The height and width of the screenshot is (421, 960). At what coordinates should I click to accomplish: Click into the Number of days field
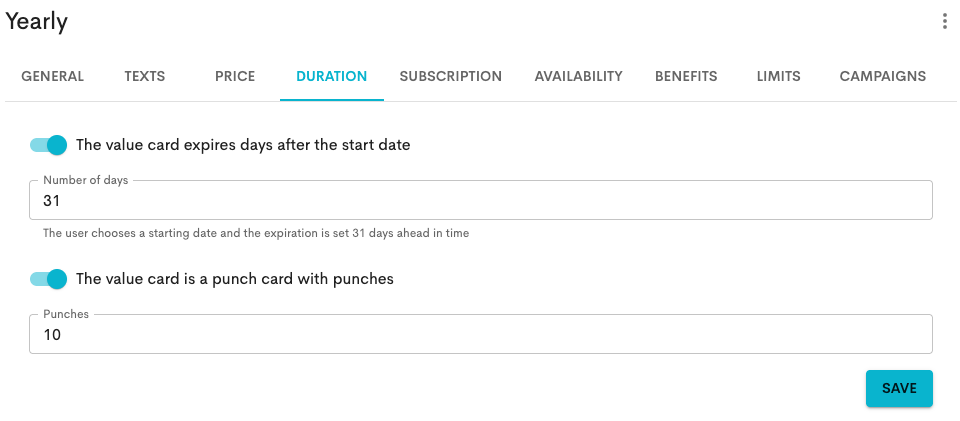[x=480, y=201]
